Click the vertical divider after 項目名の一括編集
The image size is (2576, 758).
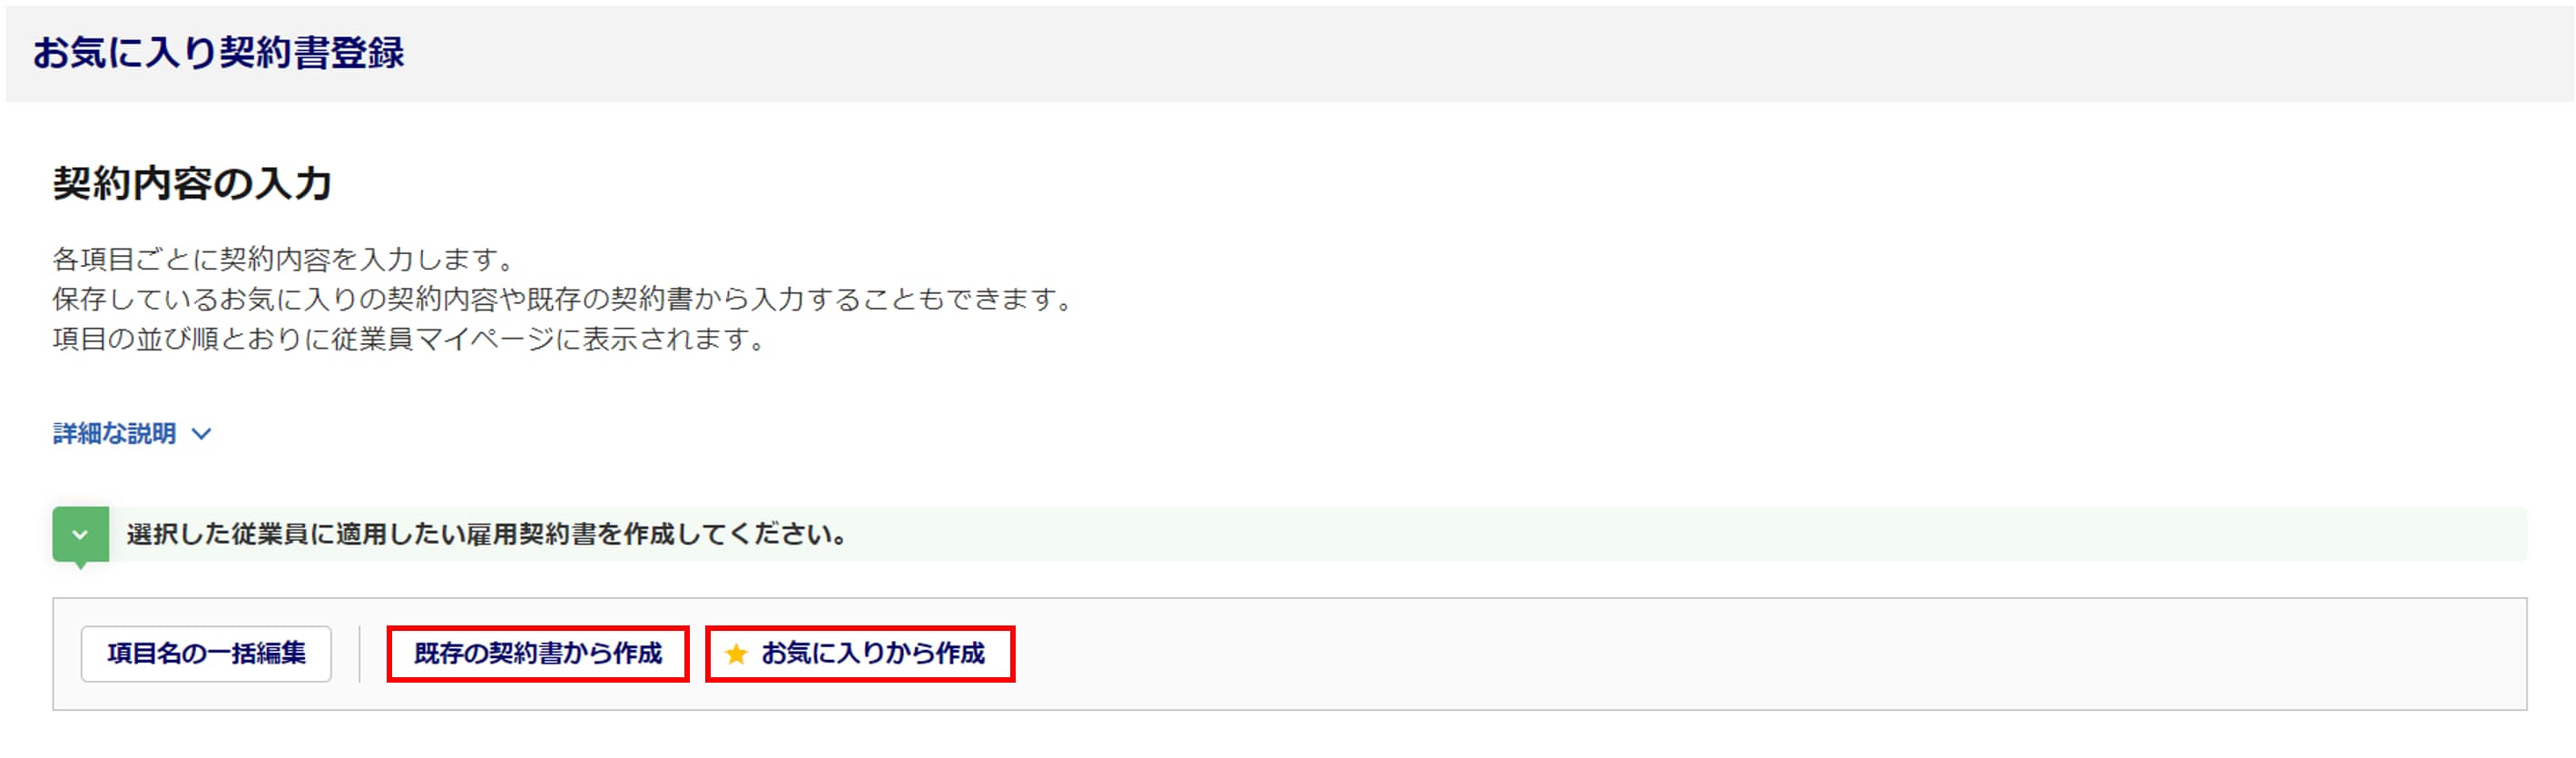(359, 654)
